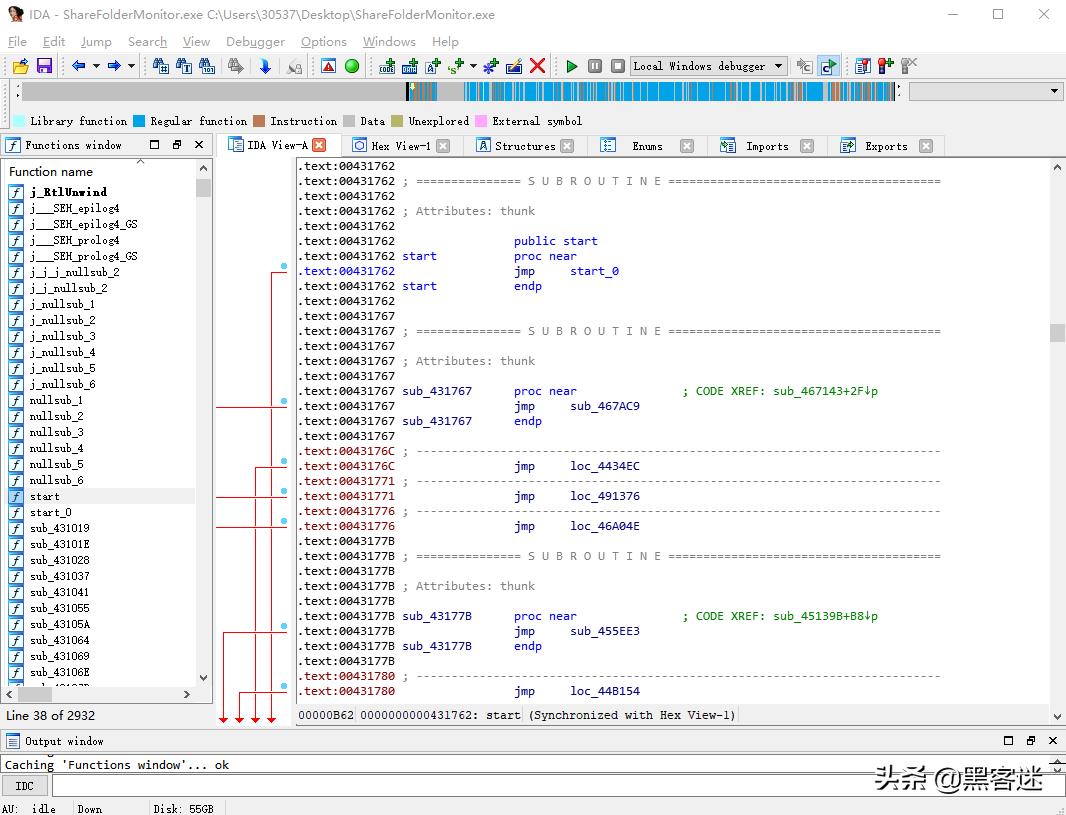This screenshot has height=815, width=1066.
Task: Toggle breakpoint dot at address 00431762
Action: point(284,266)
